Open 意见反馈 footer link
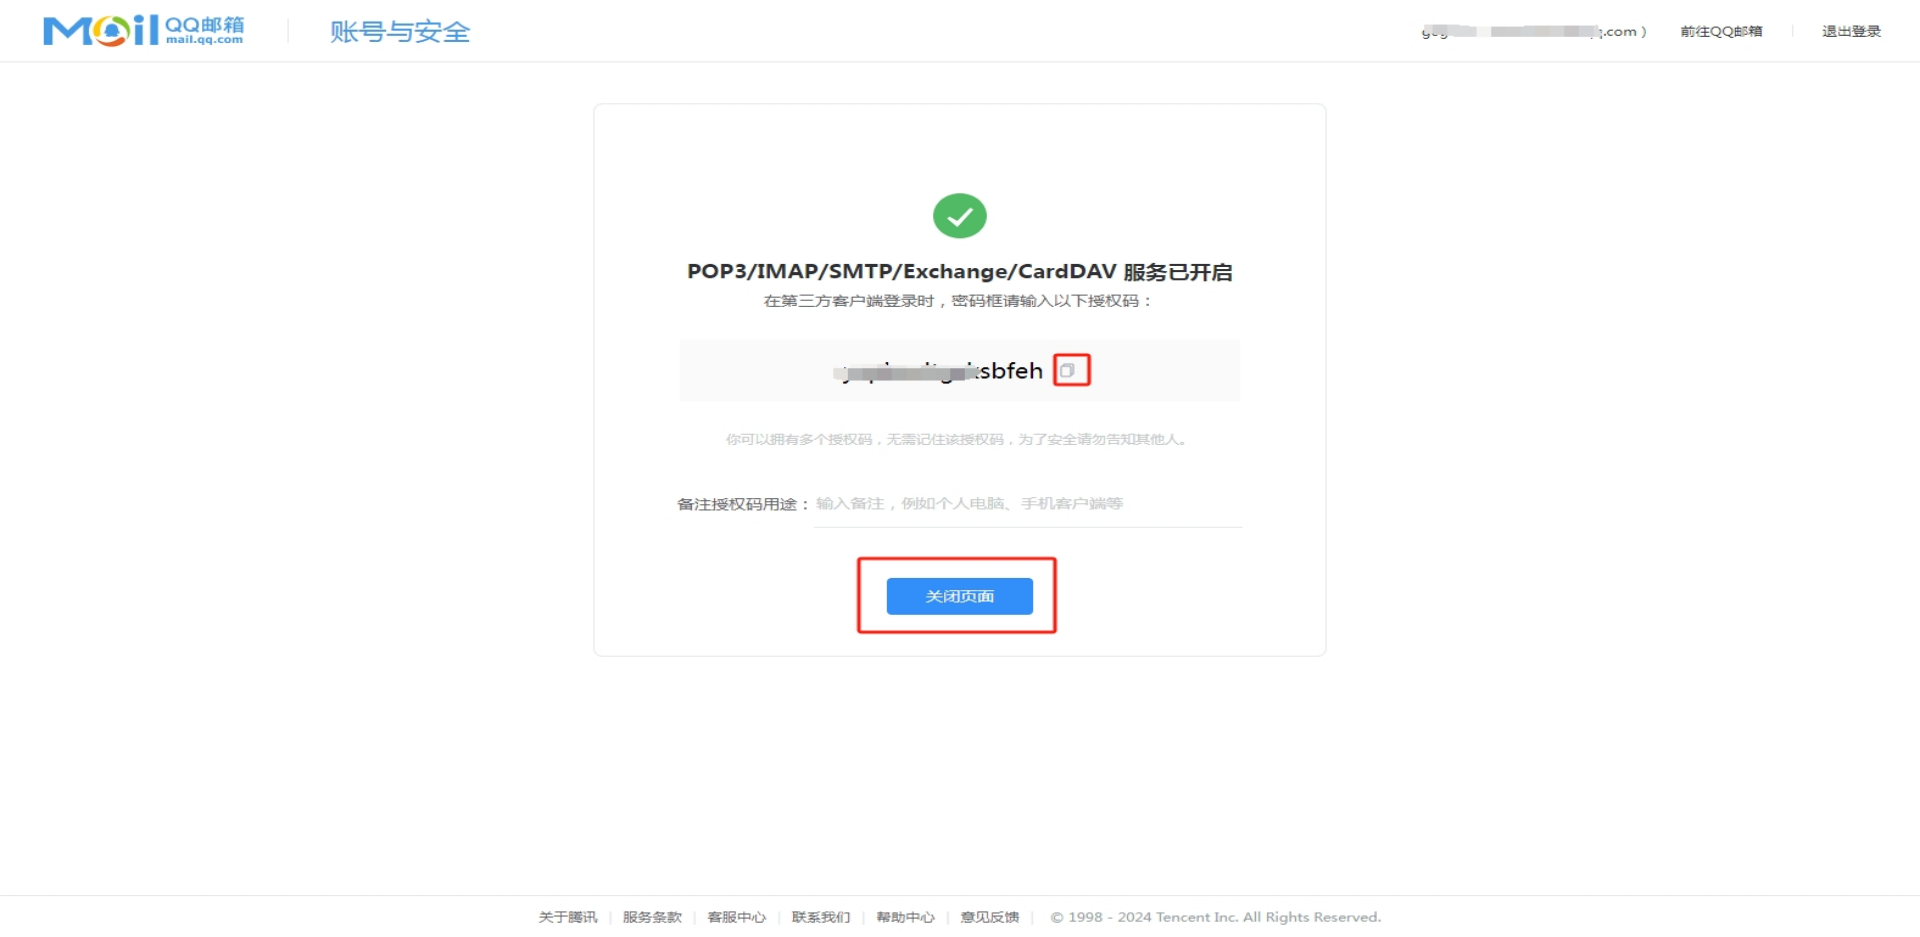 click(x=990, y=917)
